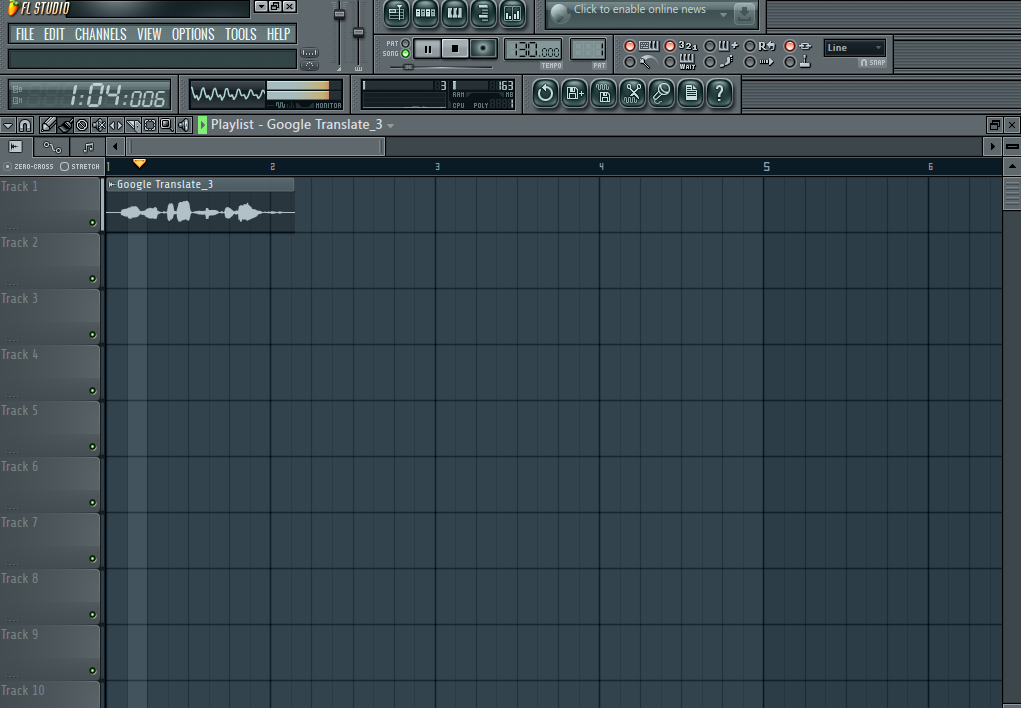Switch to pattern clips note tab
Screen dimensions: 1021x708
pyautogui.click(x=88, y=147)
